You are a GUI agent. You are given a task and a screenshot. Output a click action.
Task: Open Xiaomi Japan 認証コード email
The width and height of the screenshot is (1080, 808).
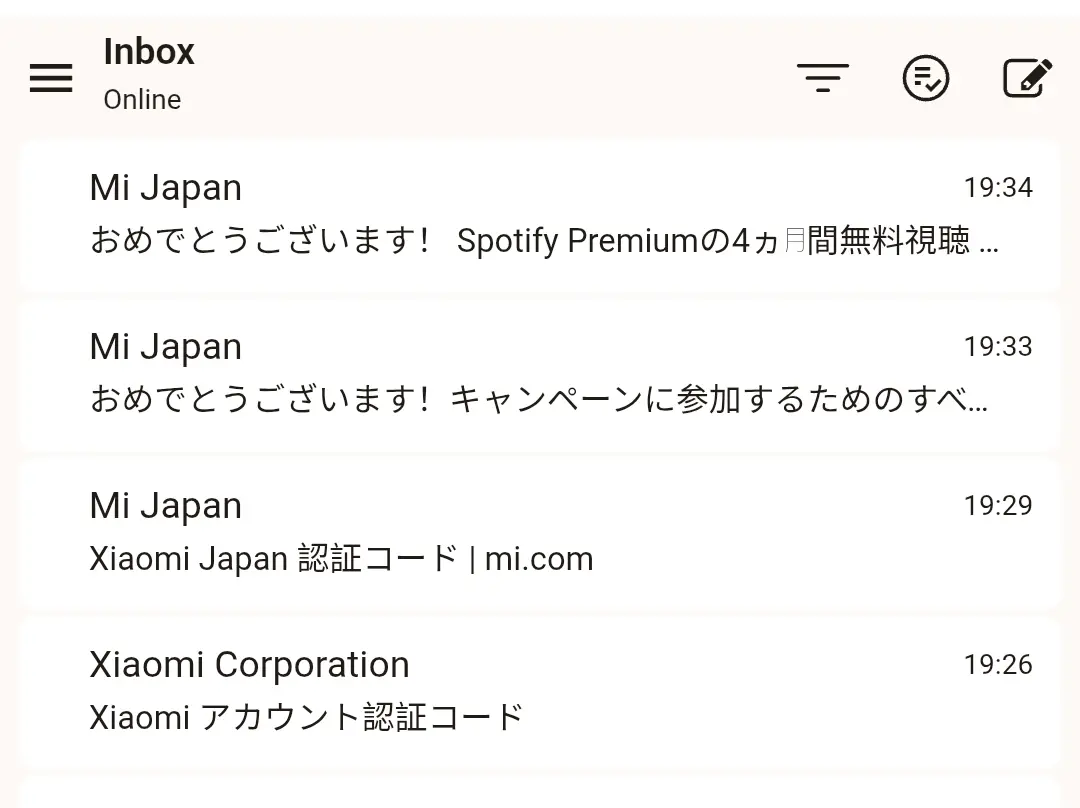tap(540, 534)
